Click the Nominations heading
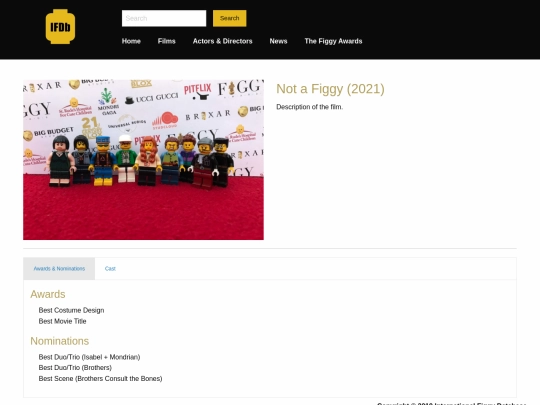The height and width of the screenshot is (405, 540). 60,341
